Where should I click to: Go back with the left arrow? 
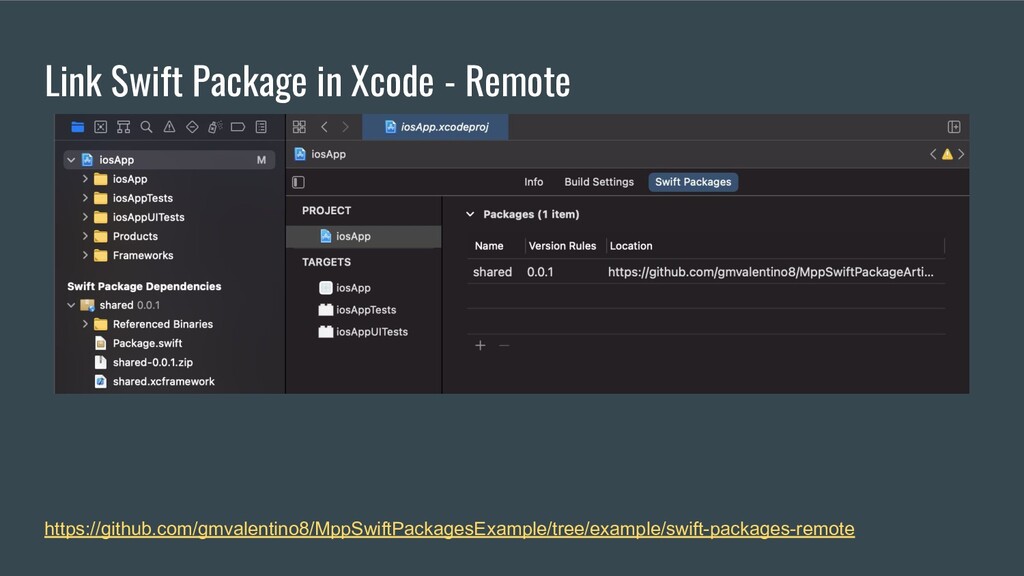pos(324,127)
